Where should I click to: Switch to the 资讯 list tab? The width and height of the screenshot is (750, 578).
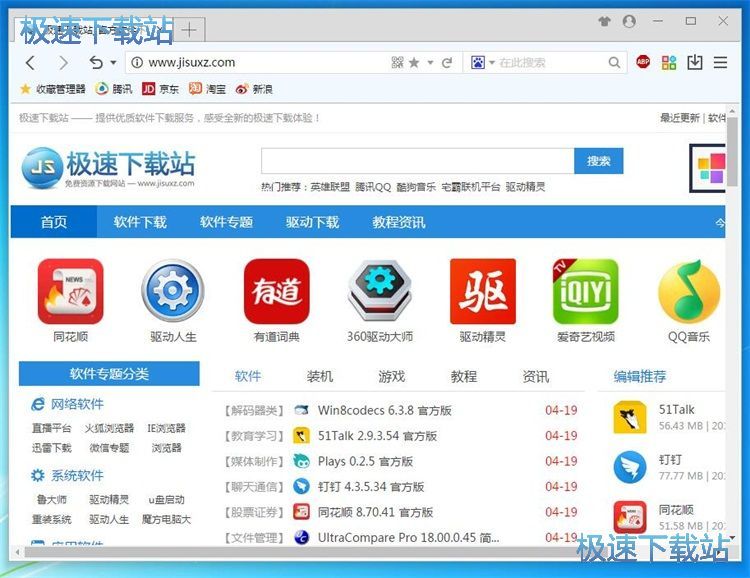coord(535,377)
